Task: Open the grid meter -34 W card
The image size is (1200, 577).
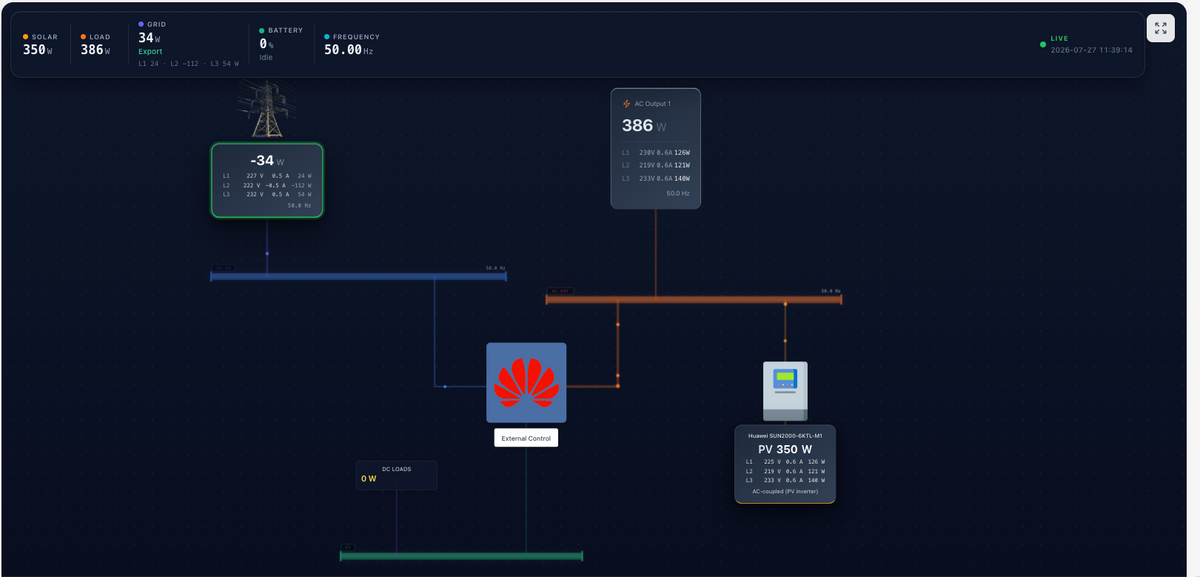Action: click(x=267, y=180)
